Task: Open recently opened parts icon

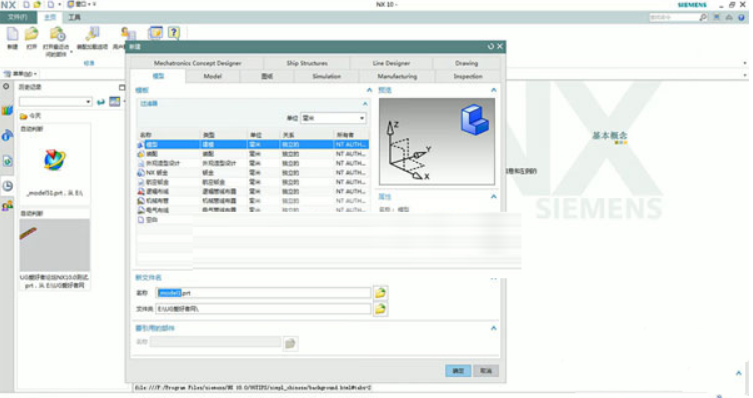Action: (57, 35)
